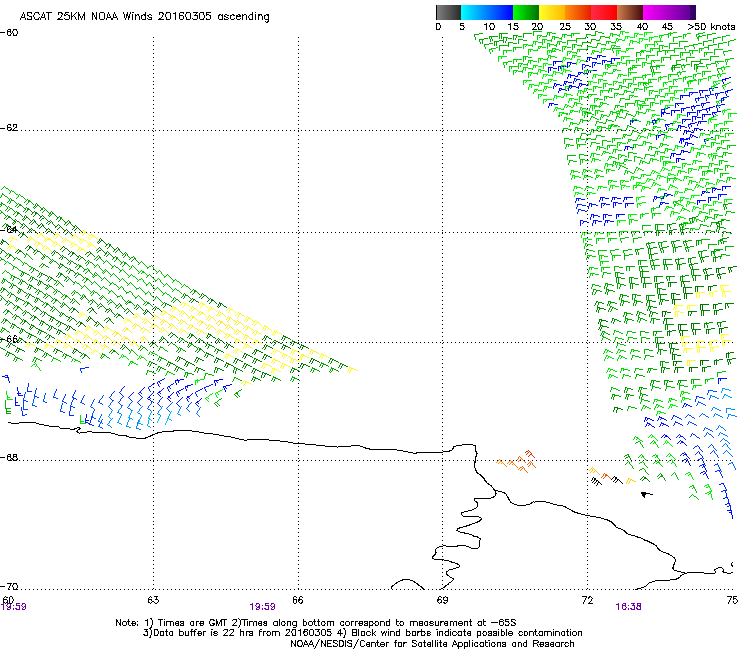Click the orange wind barb cluster near -68 latitude

pos(517,461)
